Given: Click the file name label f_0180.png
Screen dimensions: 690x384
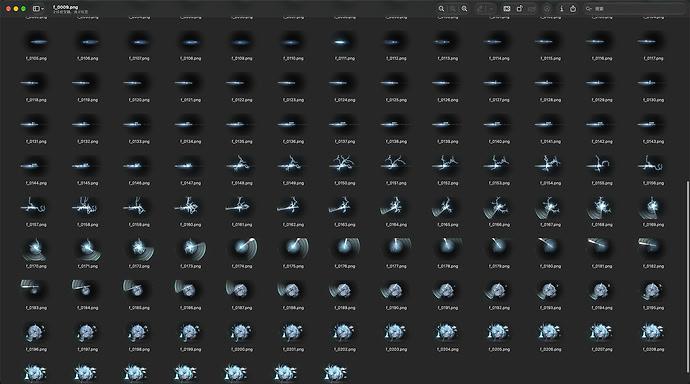Looking at the screenshot, I should click(x=550, y=266).
